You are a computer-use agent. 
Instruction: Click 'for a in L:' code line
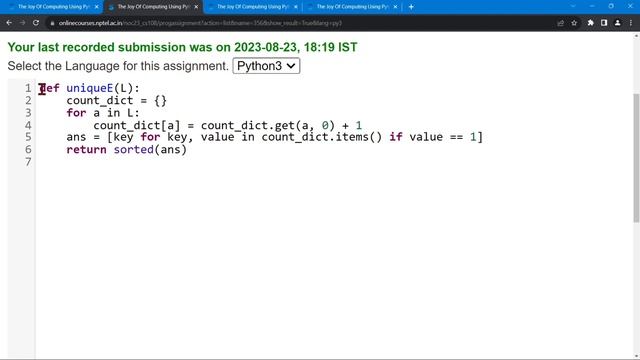pyautogui.click(x=103, y=113)
